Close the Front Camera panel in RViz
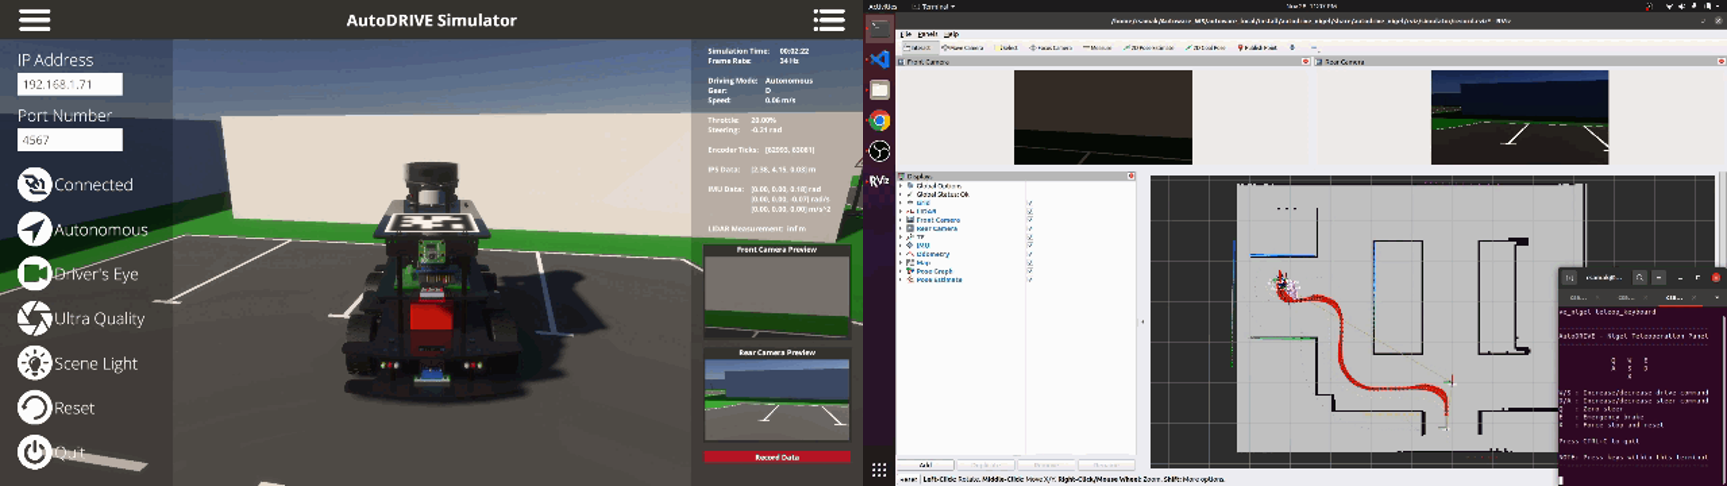 pos(1305,62)
